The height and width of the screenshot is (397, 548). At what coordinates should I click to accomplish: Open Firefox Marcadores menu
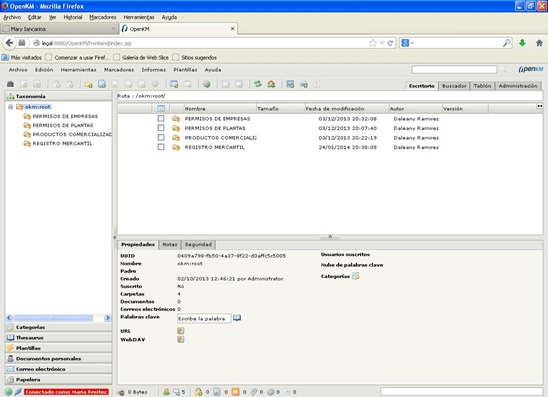[103, 17]
